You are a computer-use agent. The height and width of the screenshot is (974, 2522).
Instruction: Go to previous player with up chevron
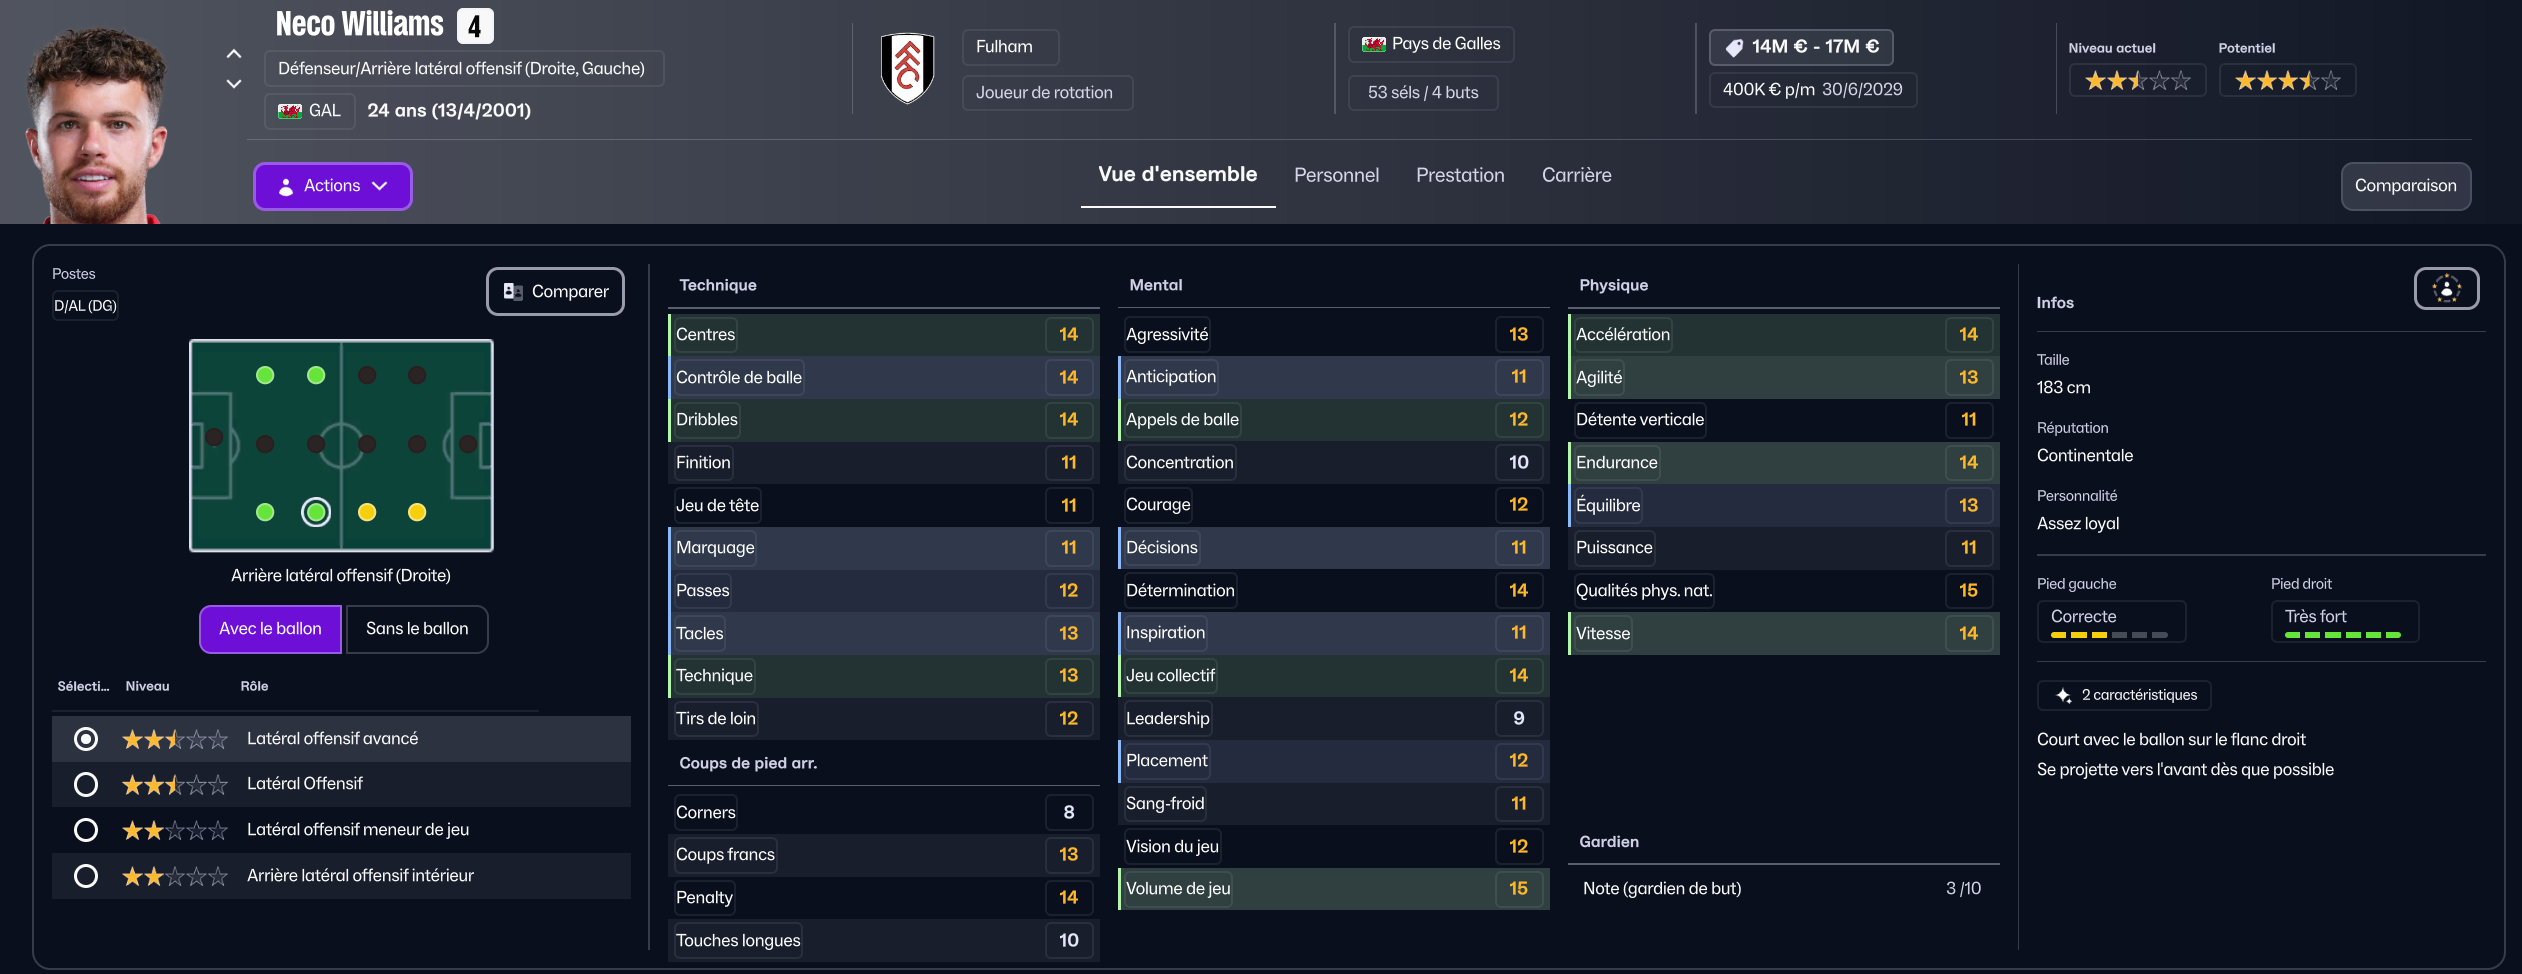click(234, 54)
